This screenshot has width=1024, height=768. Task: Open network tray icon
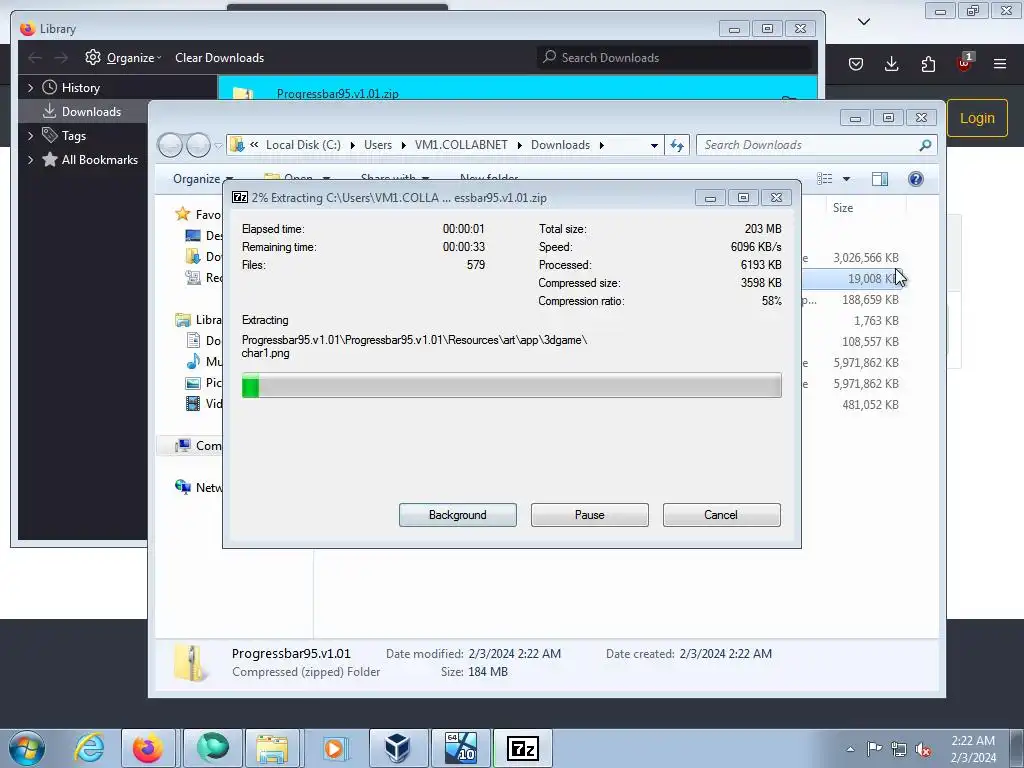899,749
